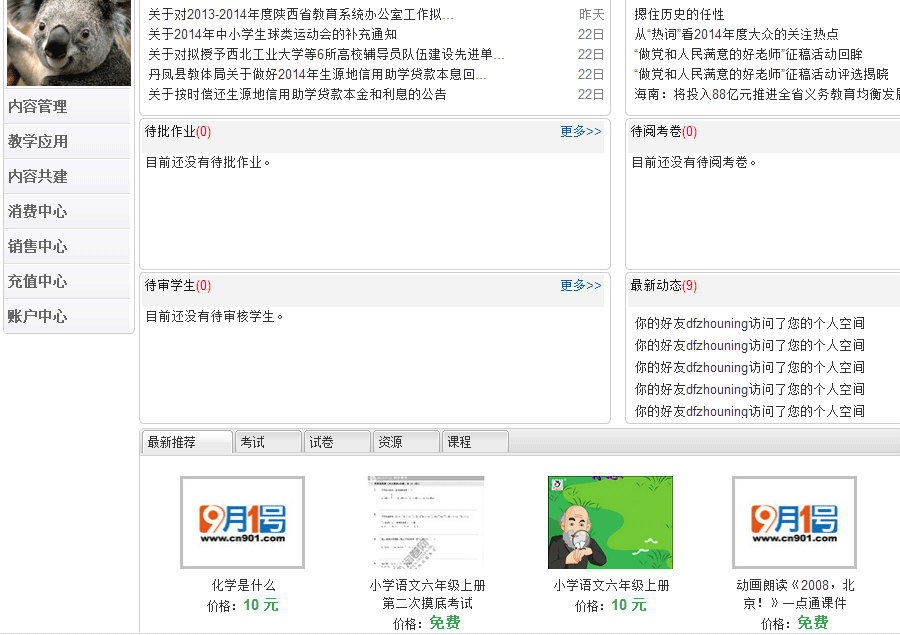Open the 2014年中小学生球类运动会 notice link

click(272, 35)
